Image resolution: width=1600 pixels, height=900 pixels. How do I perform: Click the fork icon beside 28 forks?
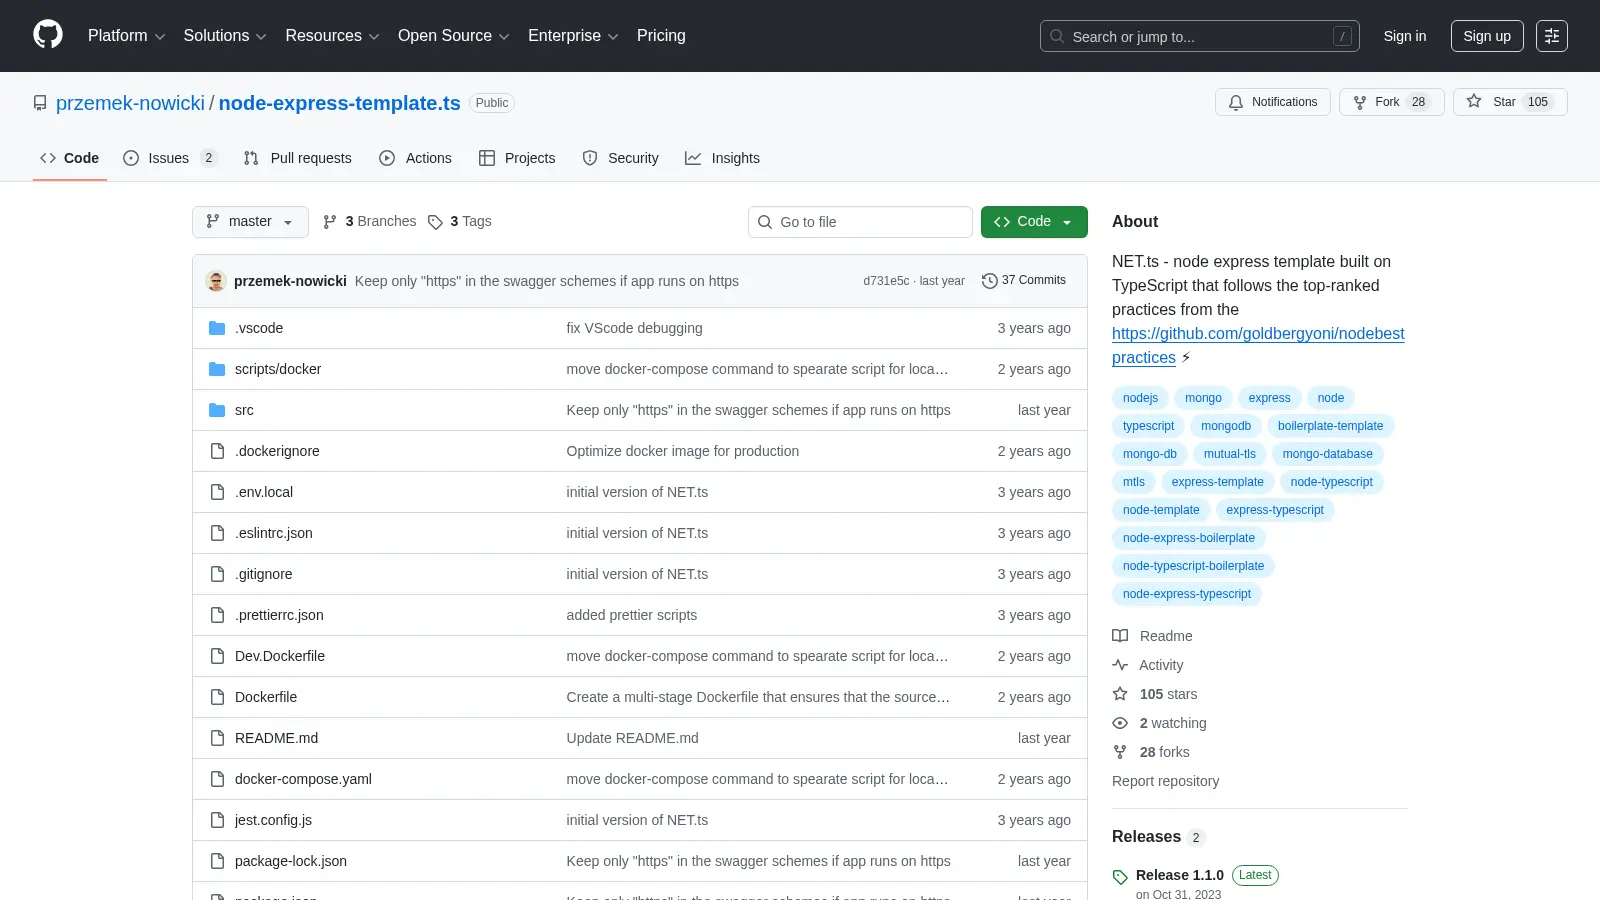pyautogui.click(x=1120, y=752)
